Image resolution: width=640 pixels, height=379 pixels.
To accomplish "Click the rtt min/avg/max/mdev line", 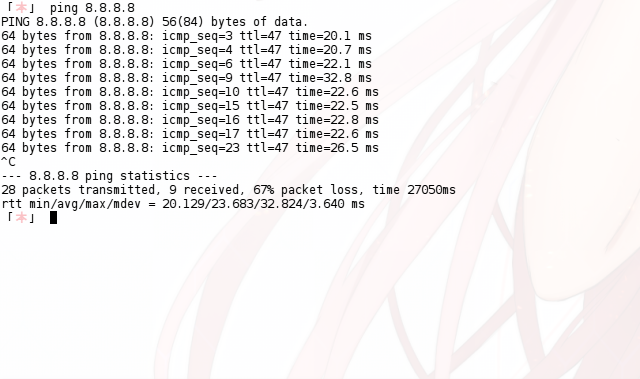I will 183,204.
